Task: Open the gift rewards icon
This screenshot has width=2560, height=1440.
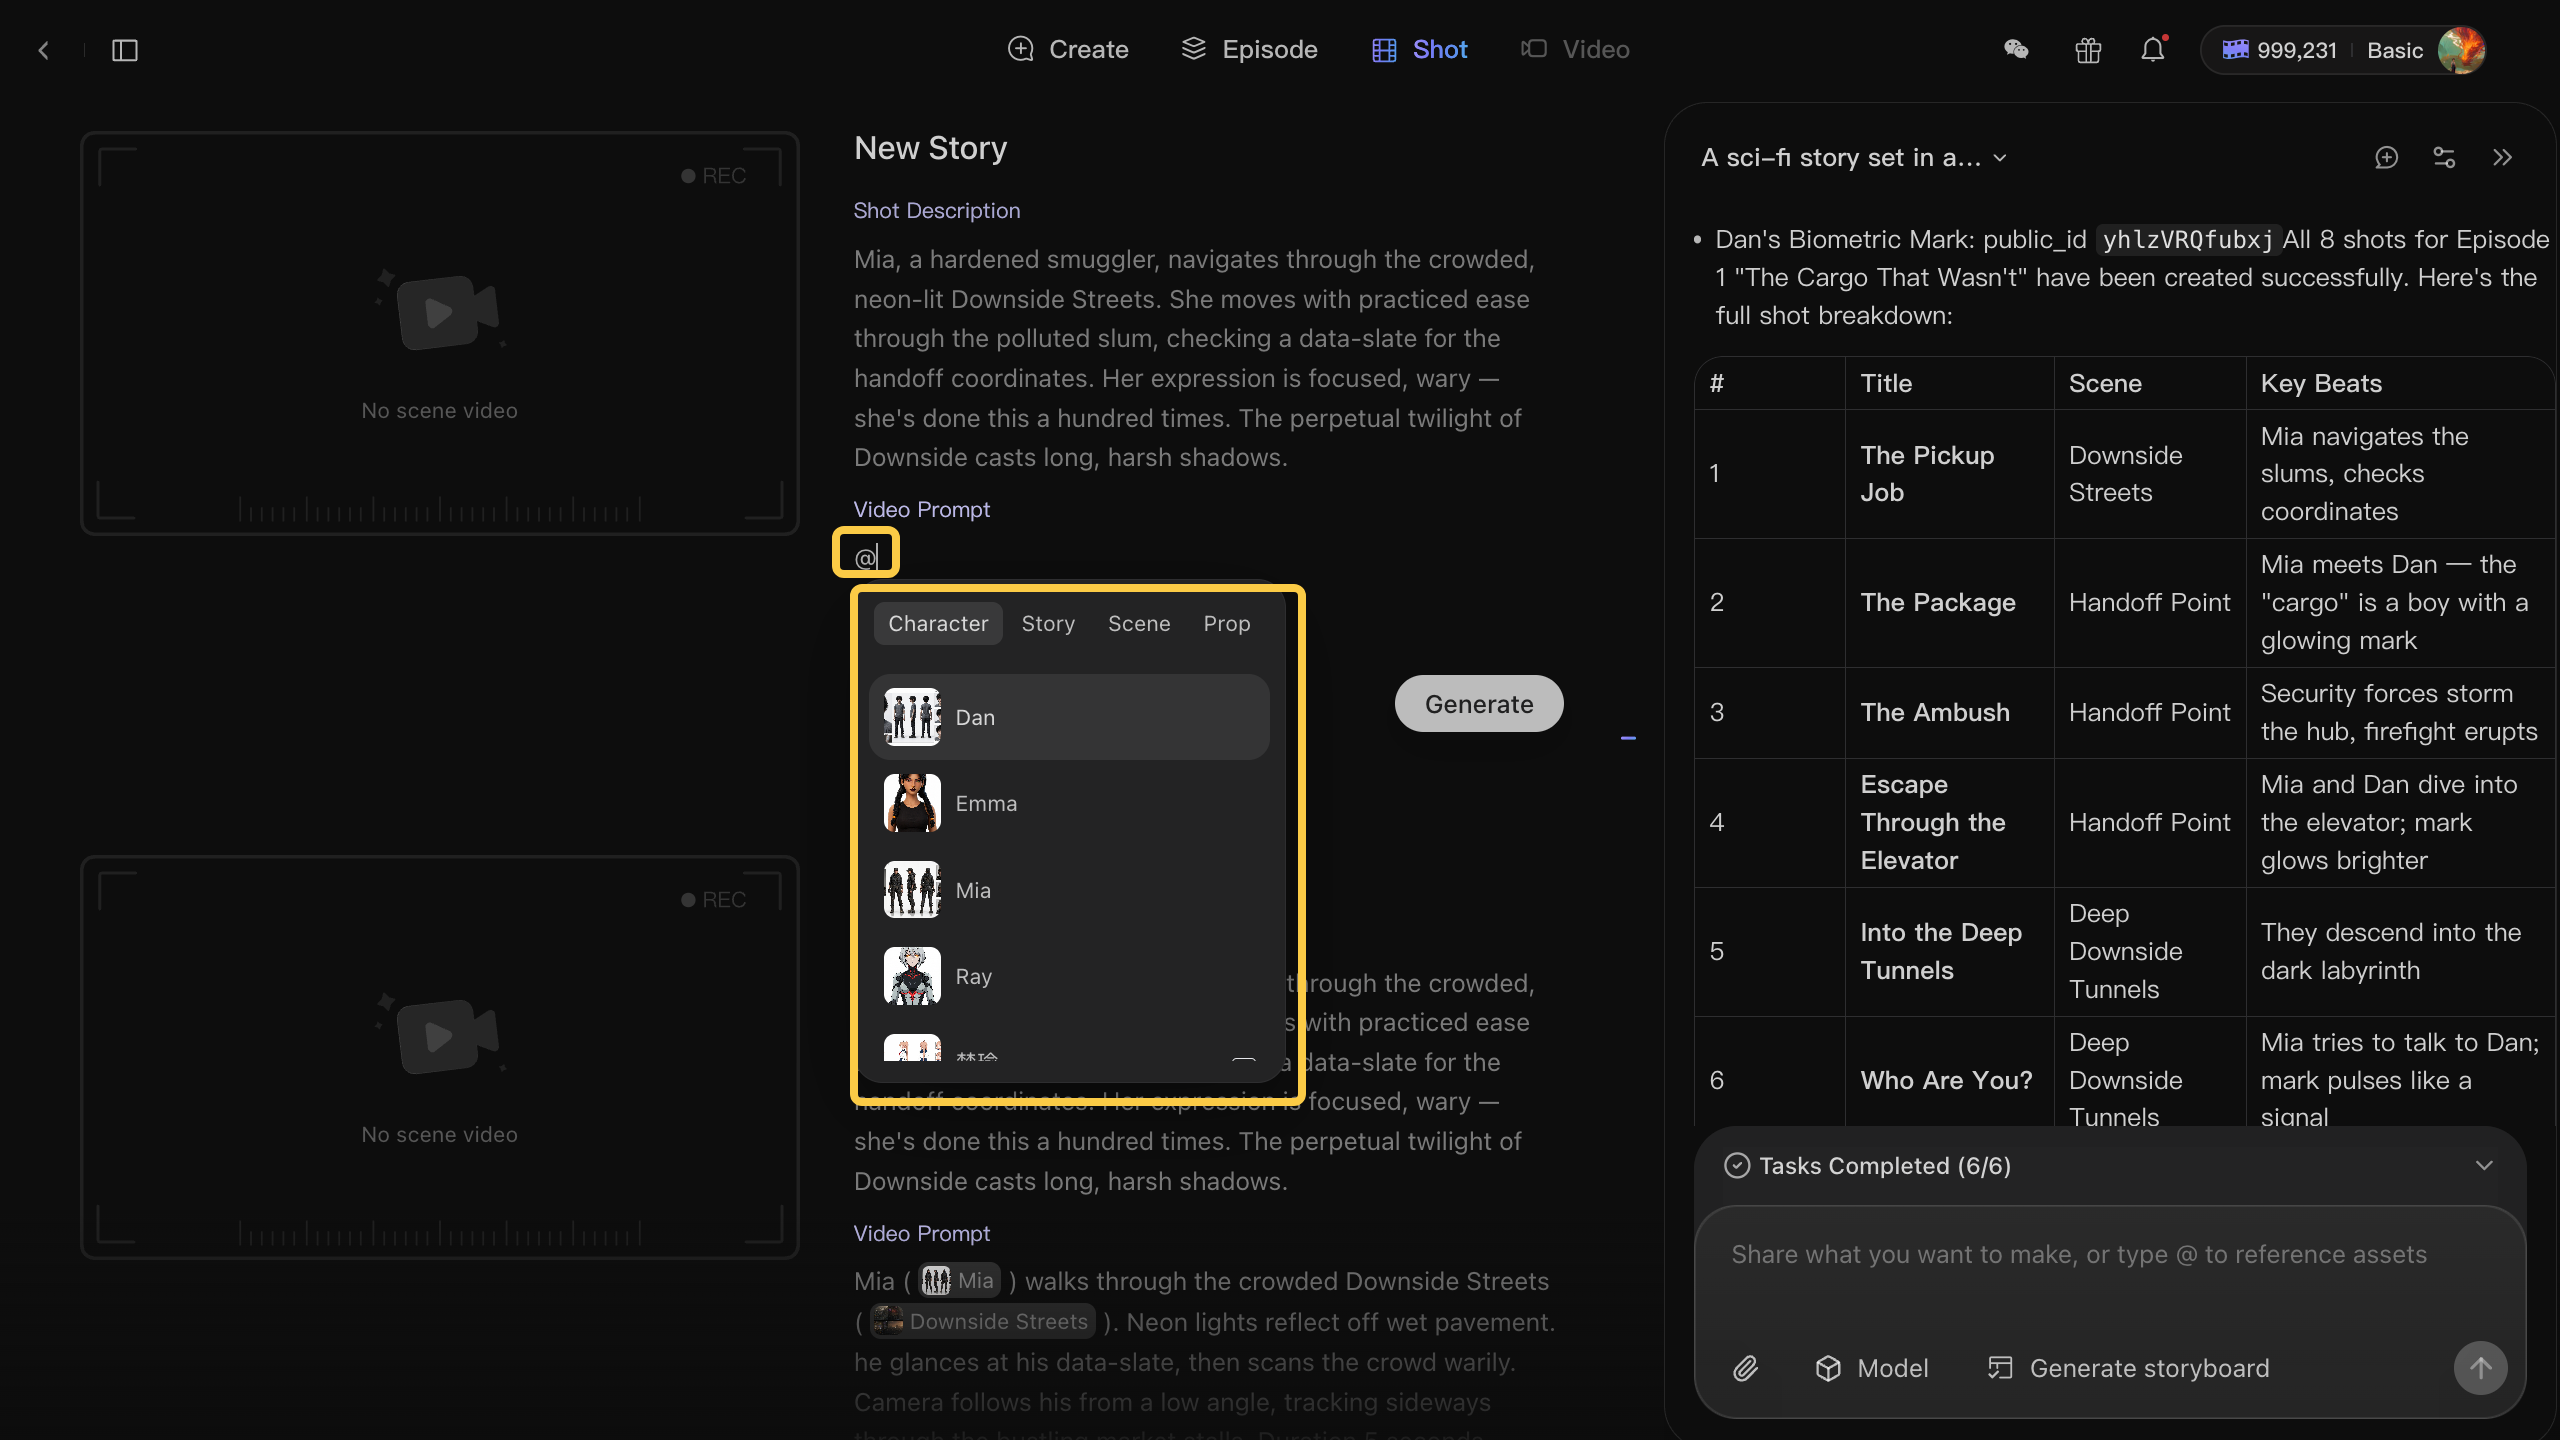Action: 2088,50
